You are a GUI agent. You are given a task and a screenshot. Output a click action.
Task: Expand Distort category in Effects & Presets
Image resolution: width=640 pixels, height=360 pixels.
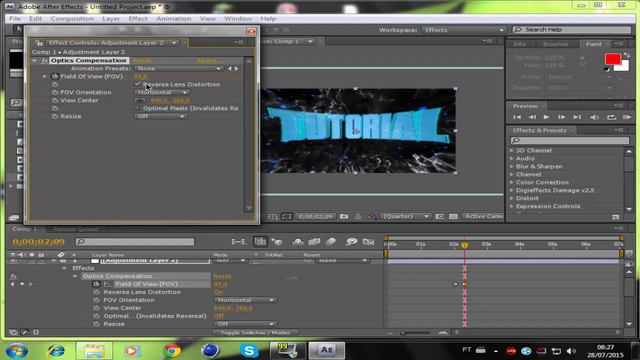[x=512, y=198]
